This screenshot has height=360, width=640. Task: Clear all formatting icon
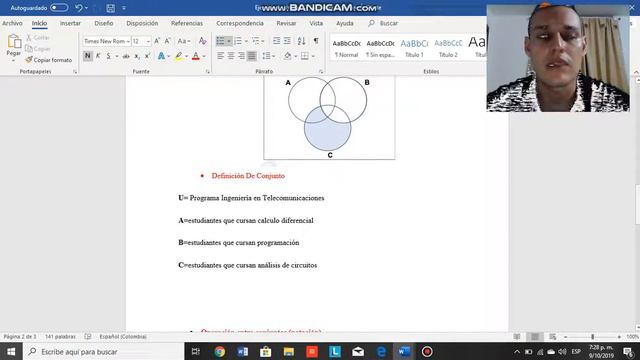point(202,41)
